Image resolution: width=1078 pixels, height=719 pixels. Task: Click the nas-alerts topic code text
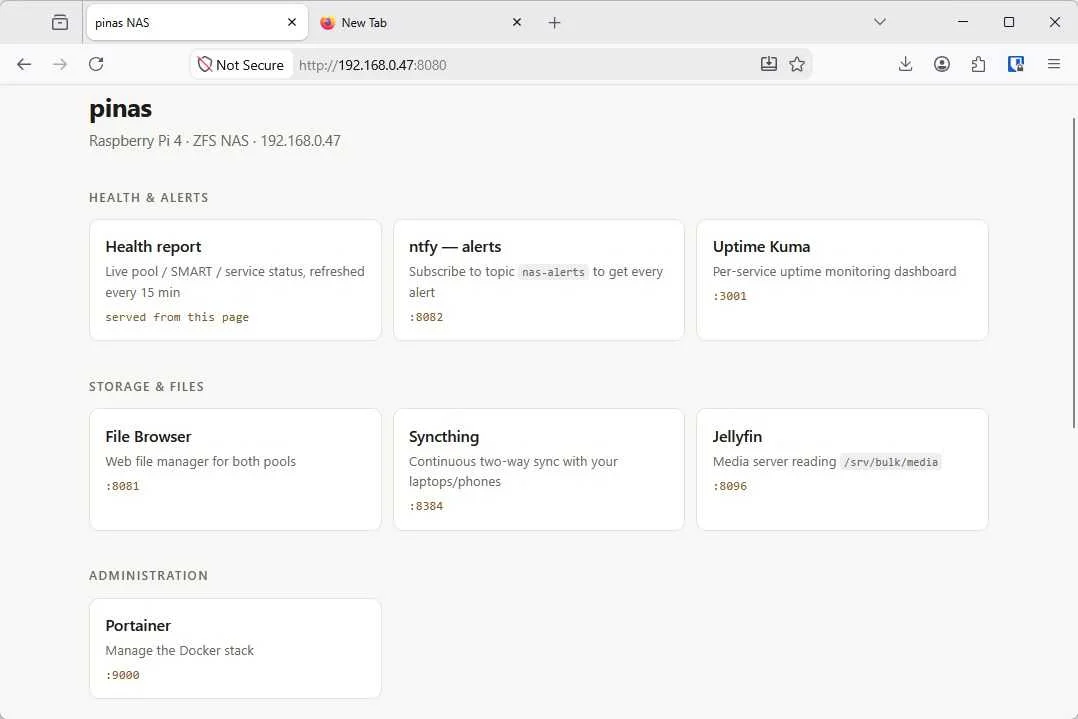pyautogui.click(x=553, y=272)
